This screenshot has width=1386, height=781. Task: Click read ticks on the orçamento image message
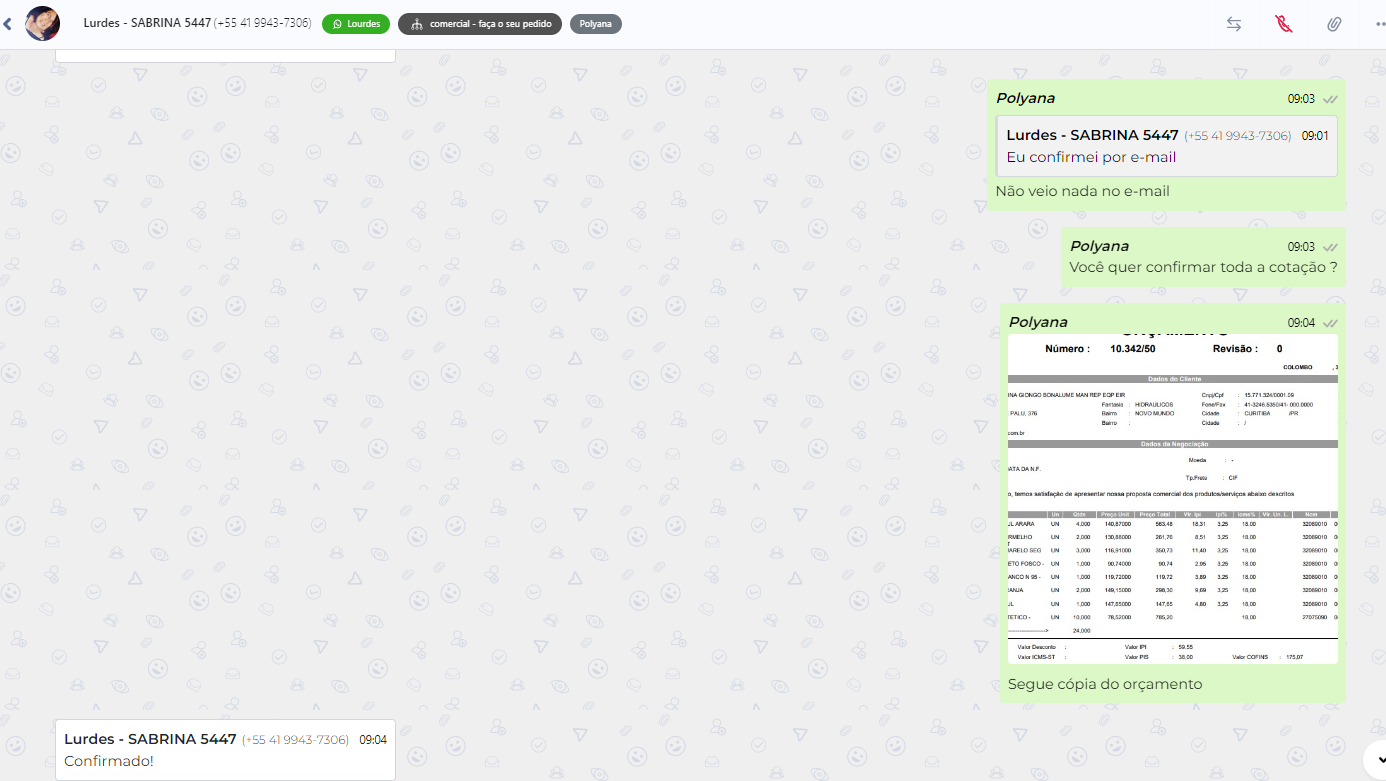[1330, 323]
